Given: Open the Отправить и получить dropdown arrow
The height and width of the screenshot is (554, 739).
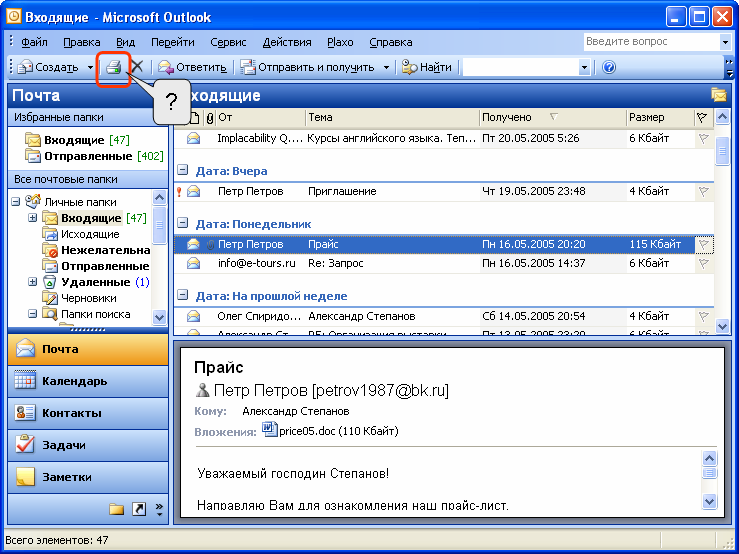Looking at the screenshot, I should (386, 67).
